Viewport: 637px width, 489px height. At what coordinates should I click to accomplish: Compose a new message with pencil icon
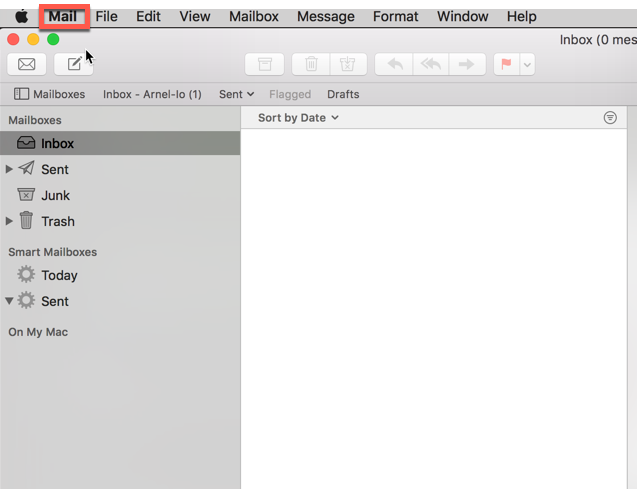(74, 64)
